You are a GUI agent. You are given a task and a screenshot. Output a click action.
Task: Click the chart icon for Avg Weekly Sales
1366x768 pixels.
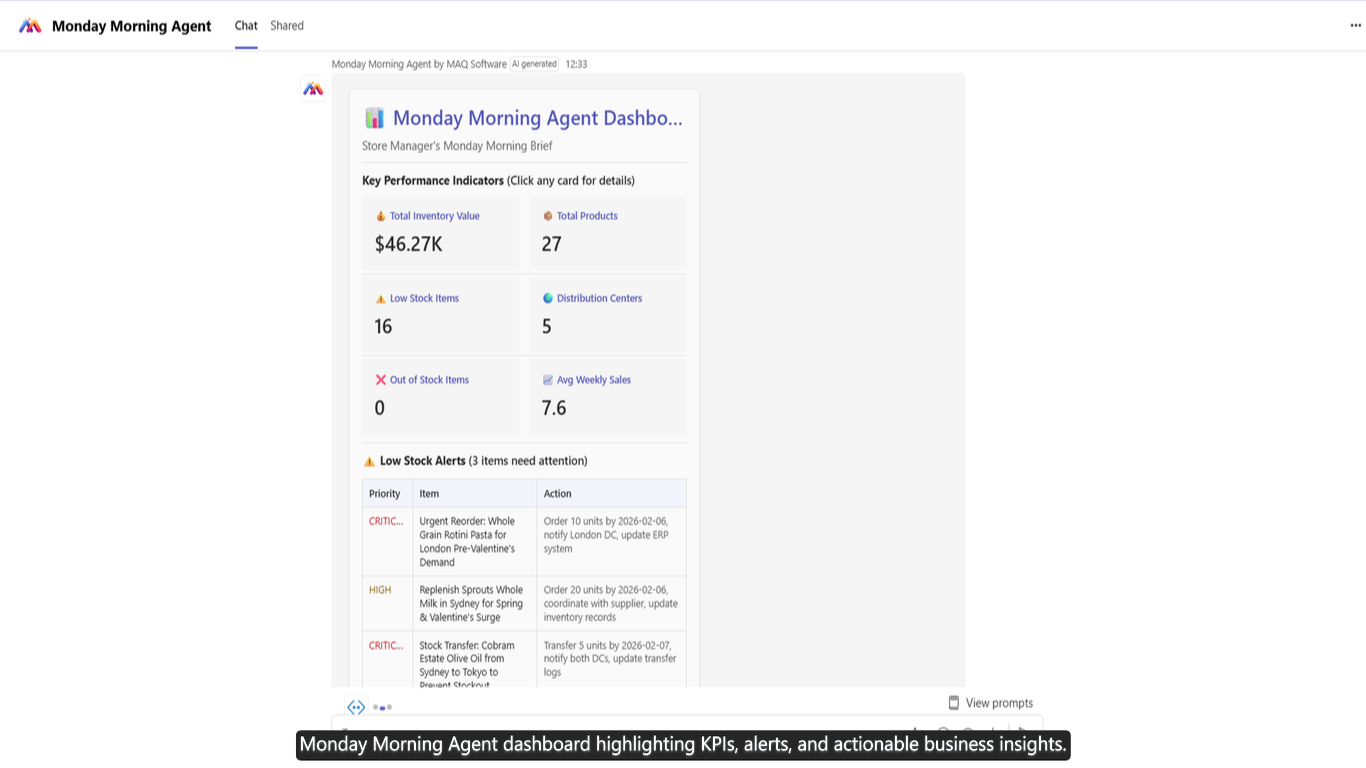pos(547,380)
